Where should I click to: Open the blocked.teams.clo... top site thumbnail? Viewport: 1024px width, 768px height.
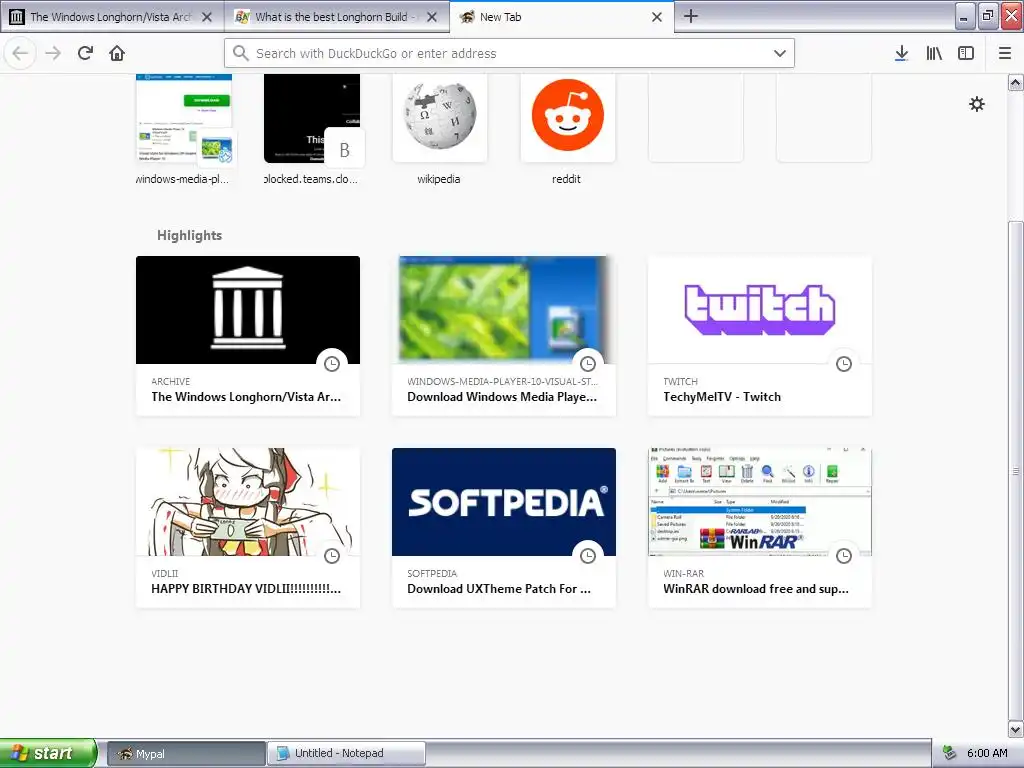(312, 117)
